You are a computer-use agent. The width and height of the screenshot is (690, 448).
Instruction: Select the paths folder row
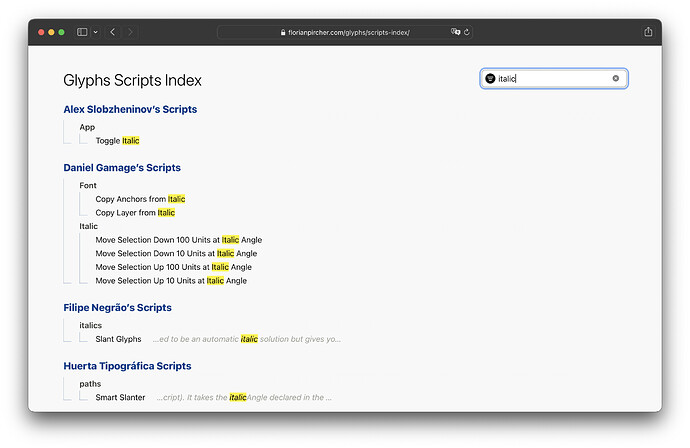coord(90,384)
